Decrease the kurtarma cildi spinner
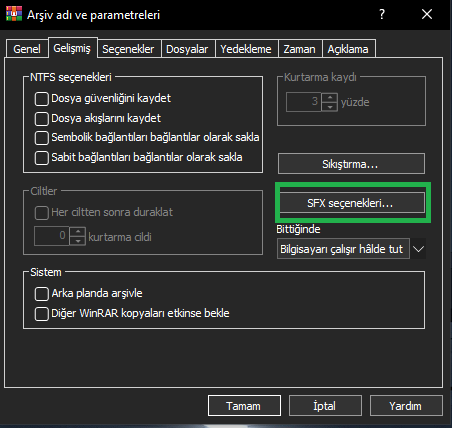 (x=78, y=241)
